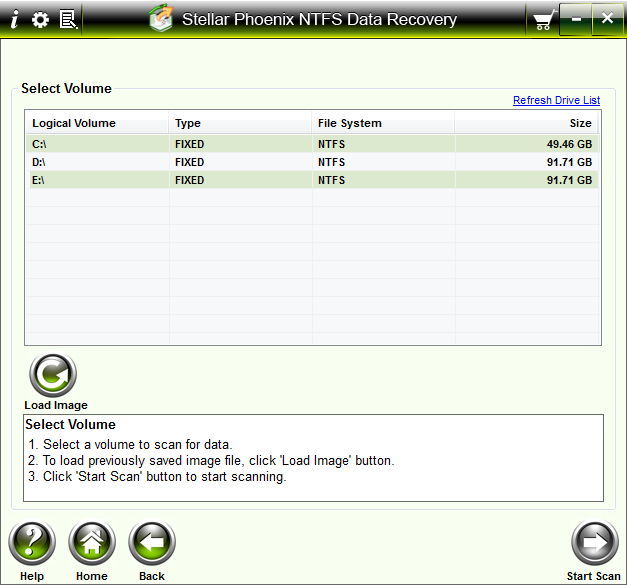627x585 pixels.
Task: Click the Stellar Phoenix app logo
Action: [161, 18]
